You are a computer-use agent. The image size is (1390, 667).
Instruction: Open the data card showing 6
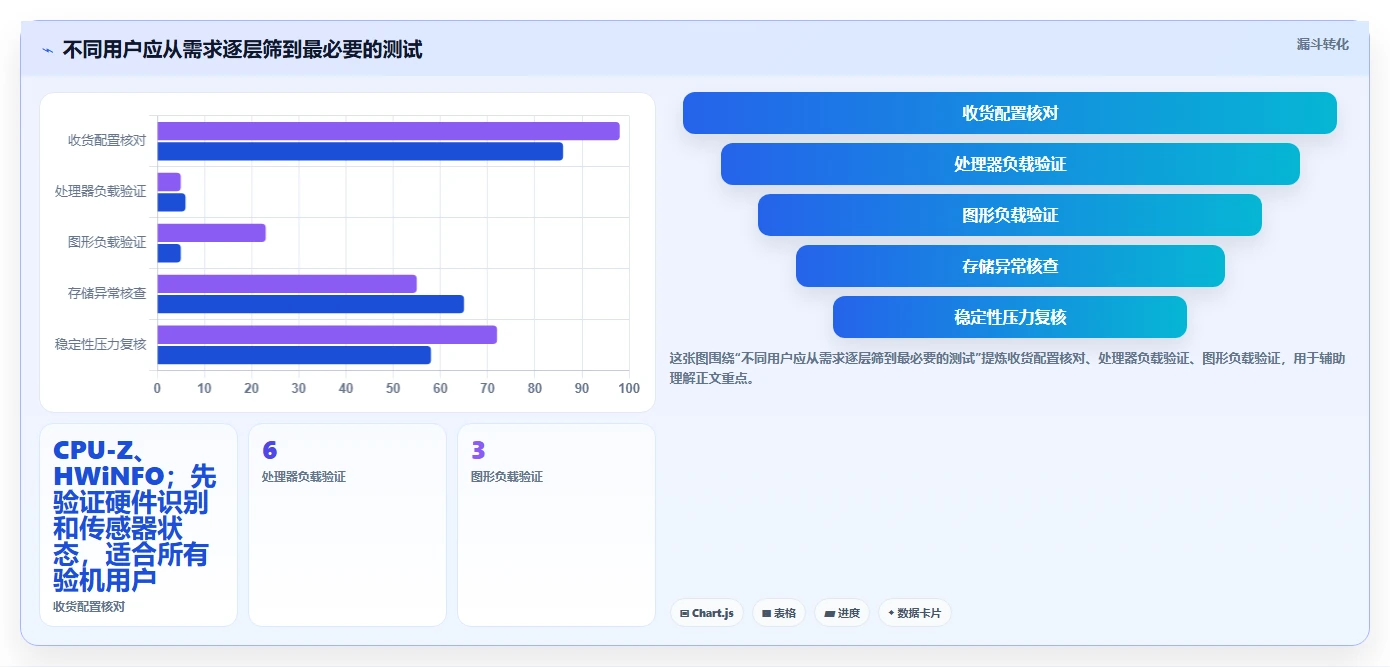[347, 525]
